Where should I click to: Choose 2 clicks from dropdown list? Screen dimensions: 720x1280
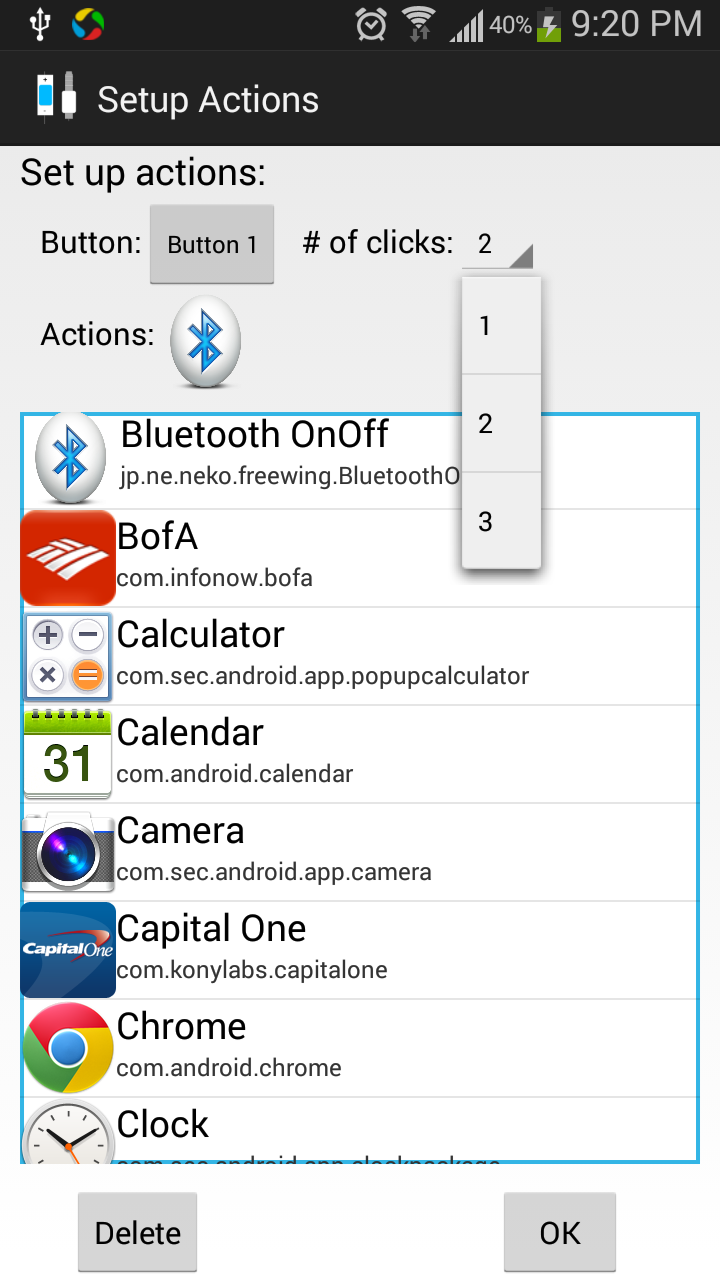[501, 424]
